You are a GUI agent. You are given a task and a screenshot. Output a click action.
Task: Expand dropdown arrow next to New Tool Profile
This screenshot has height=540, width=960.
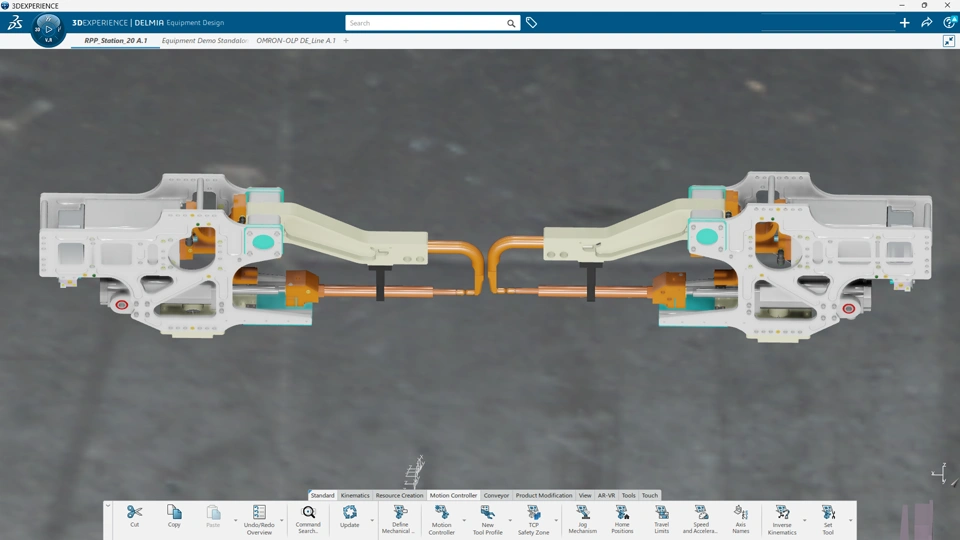(x=510, y=520)
